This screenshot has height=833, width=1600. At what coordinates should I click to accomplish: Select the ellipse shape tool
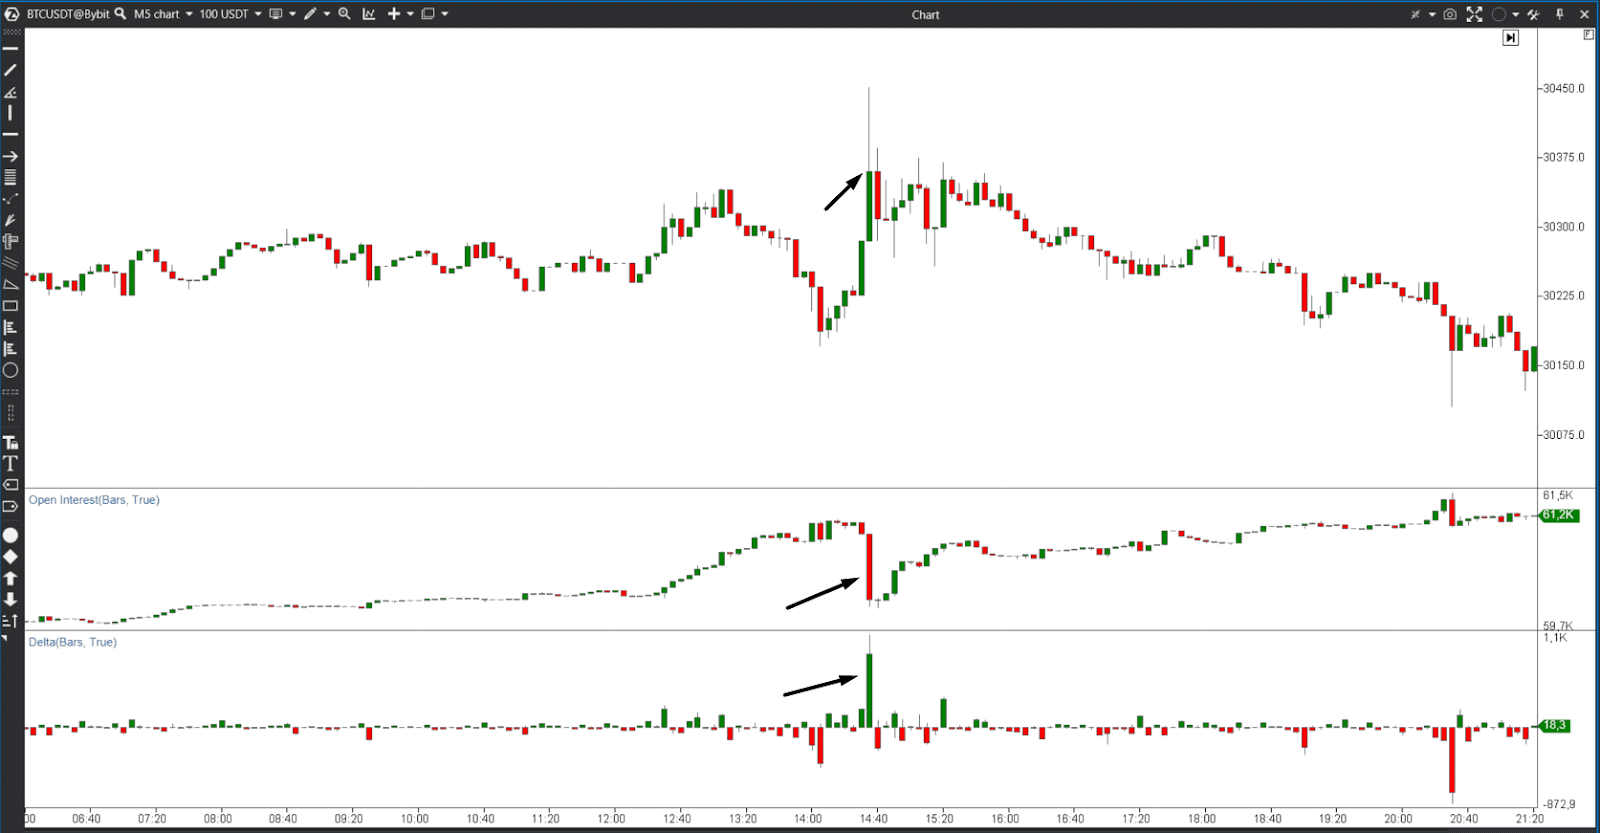click(10, 370)
